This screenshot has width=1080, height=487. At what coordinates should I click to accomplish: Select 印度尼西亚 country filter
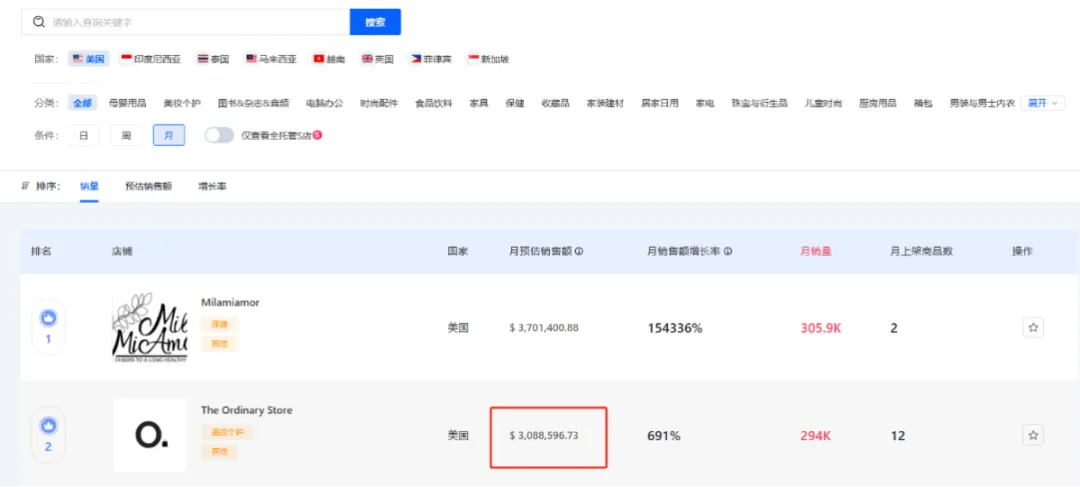coord(151,59)
